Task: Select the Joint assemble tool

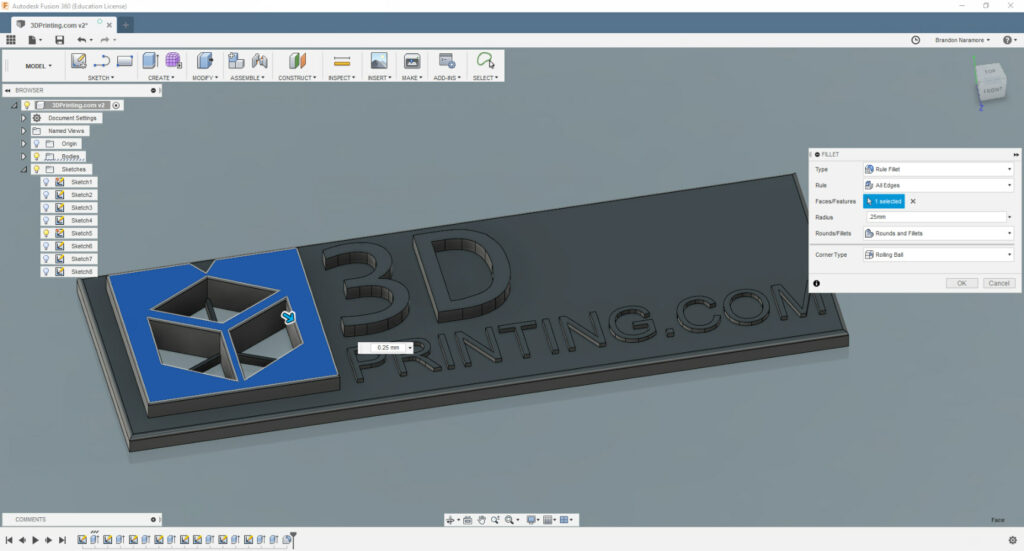Action: [x=259, y=61]
